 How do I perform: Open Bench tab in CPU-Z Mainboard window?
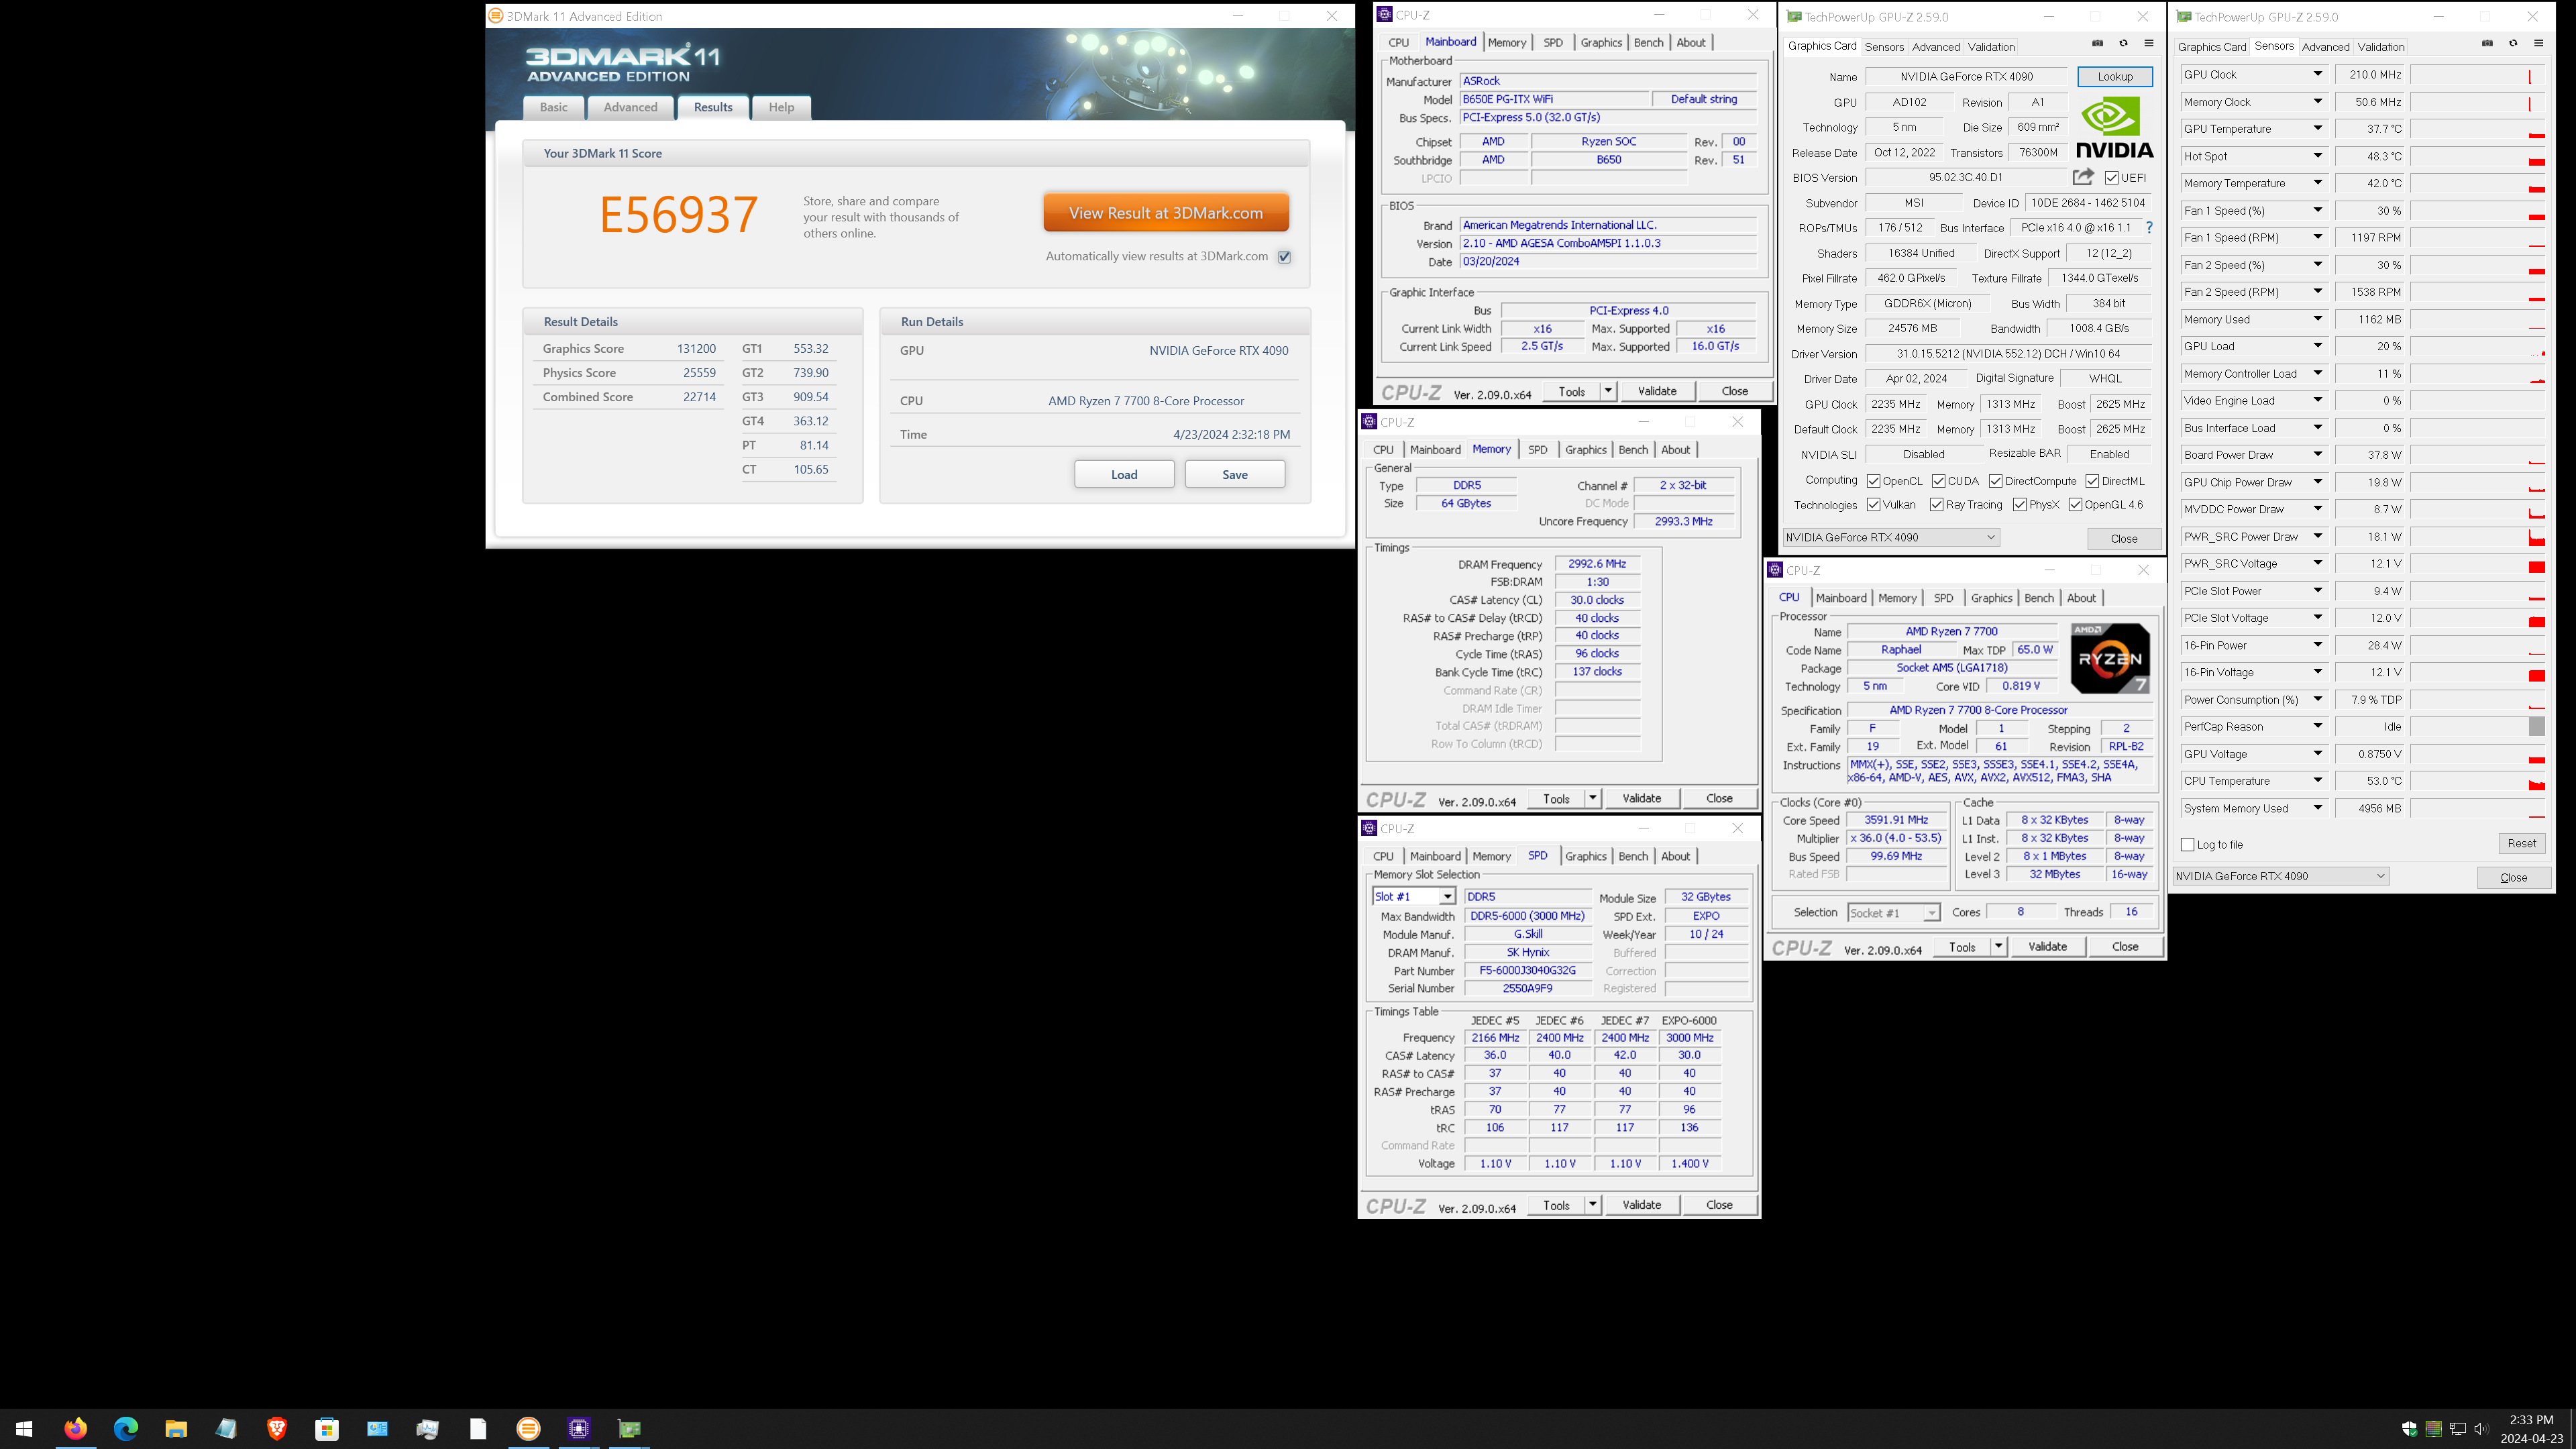pyautogui.click(x=1648, y=42)
